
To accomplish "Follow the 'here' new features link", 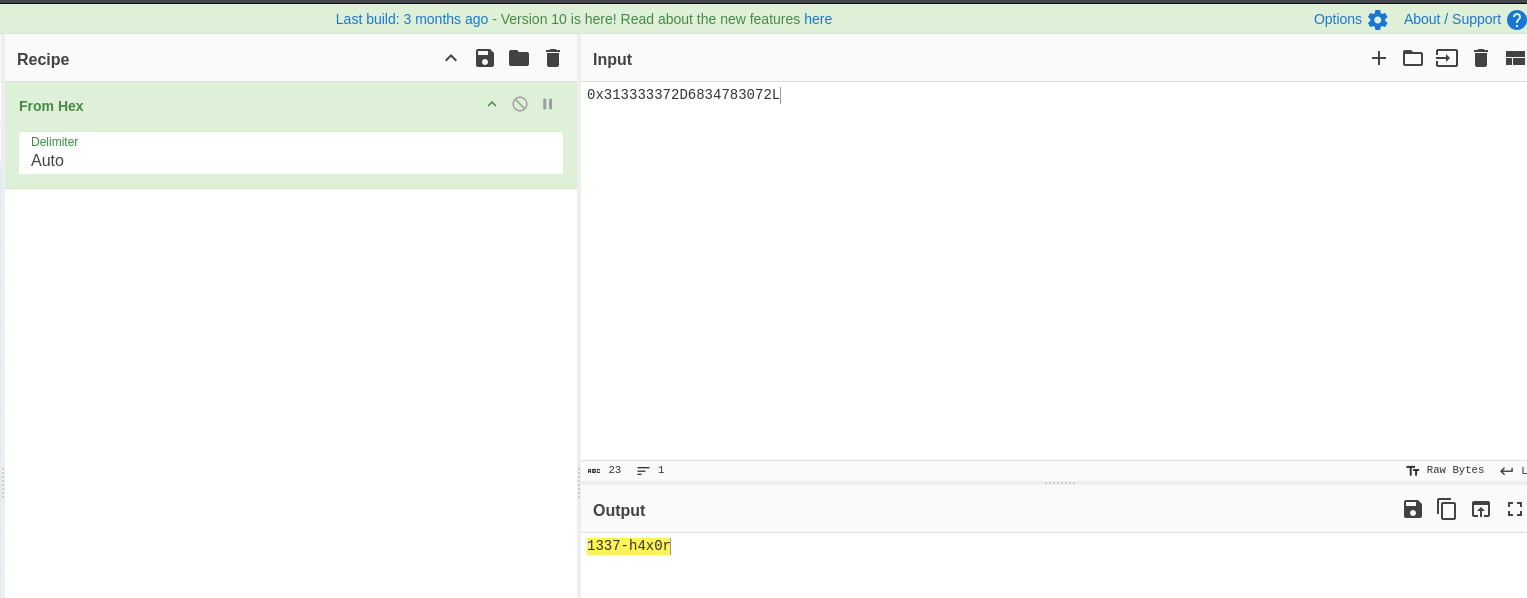I will (x=818, y=19).
